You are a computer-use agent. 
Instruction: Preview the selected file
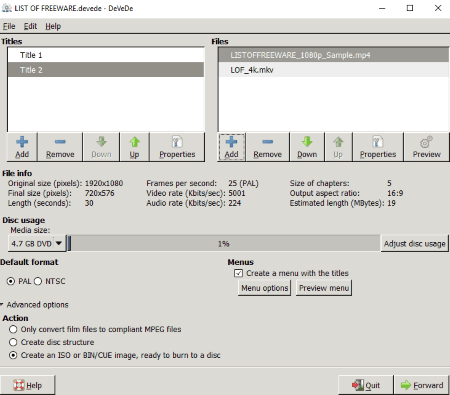tap(427, 147)
